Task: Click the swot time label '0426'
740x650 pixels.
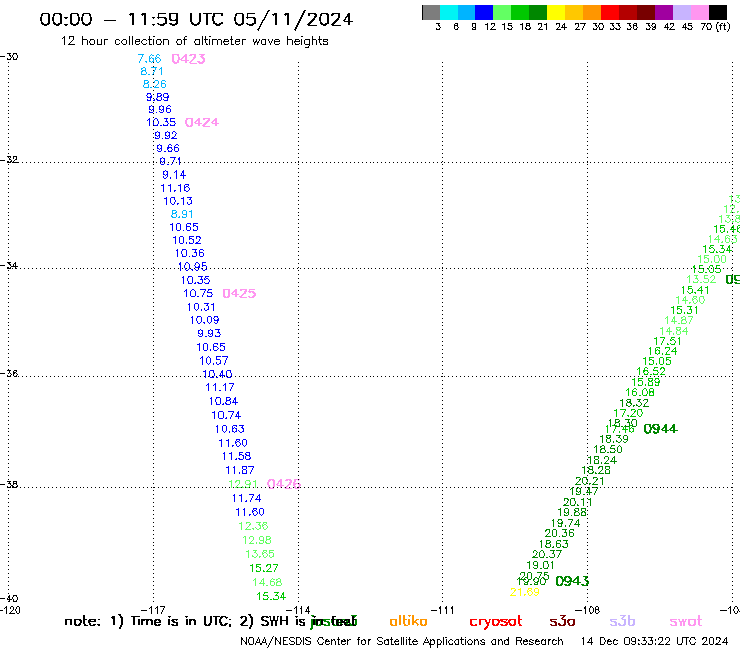Action: click(x=284, y=484)
